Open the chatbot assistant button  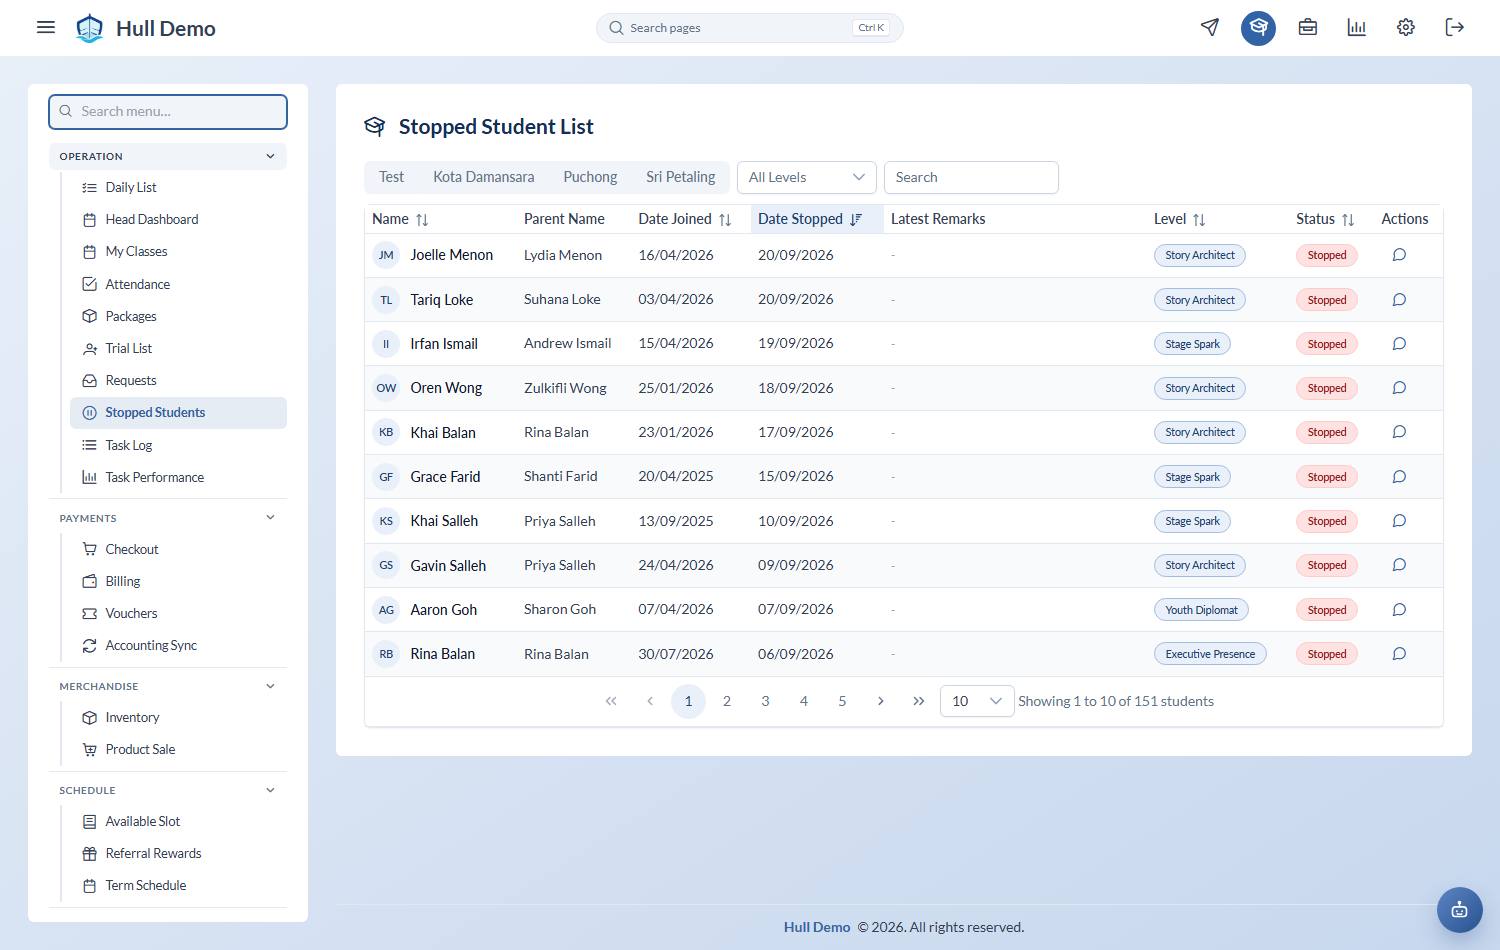tap(1459, 909)
